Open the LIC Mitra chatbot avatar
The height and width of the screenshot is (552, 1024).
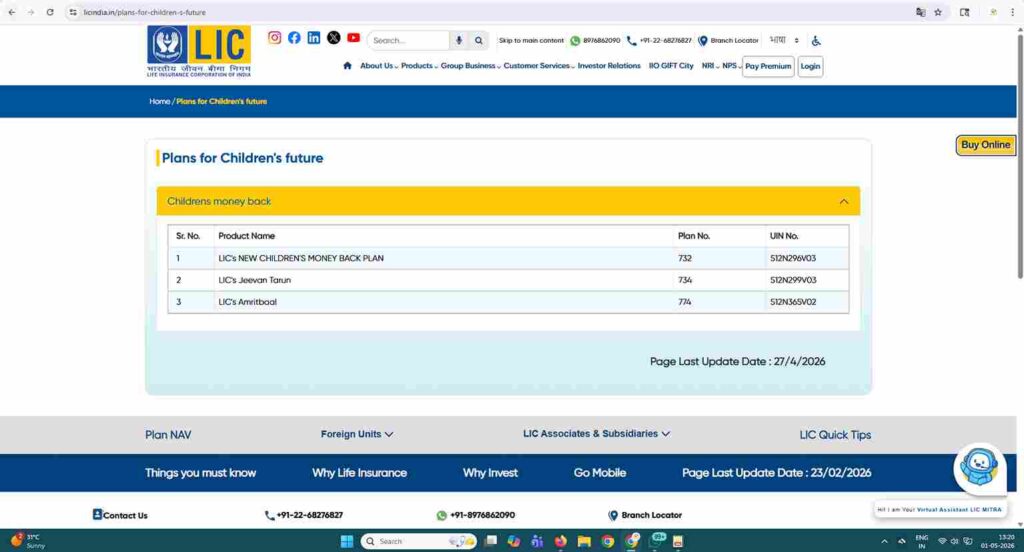(979, 468)
